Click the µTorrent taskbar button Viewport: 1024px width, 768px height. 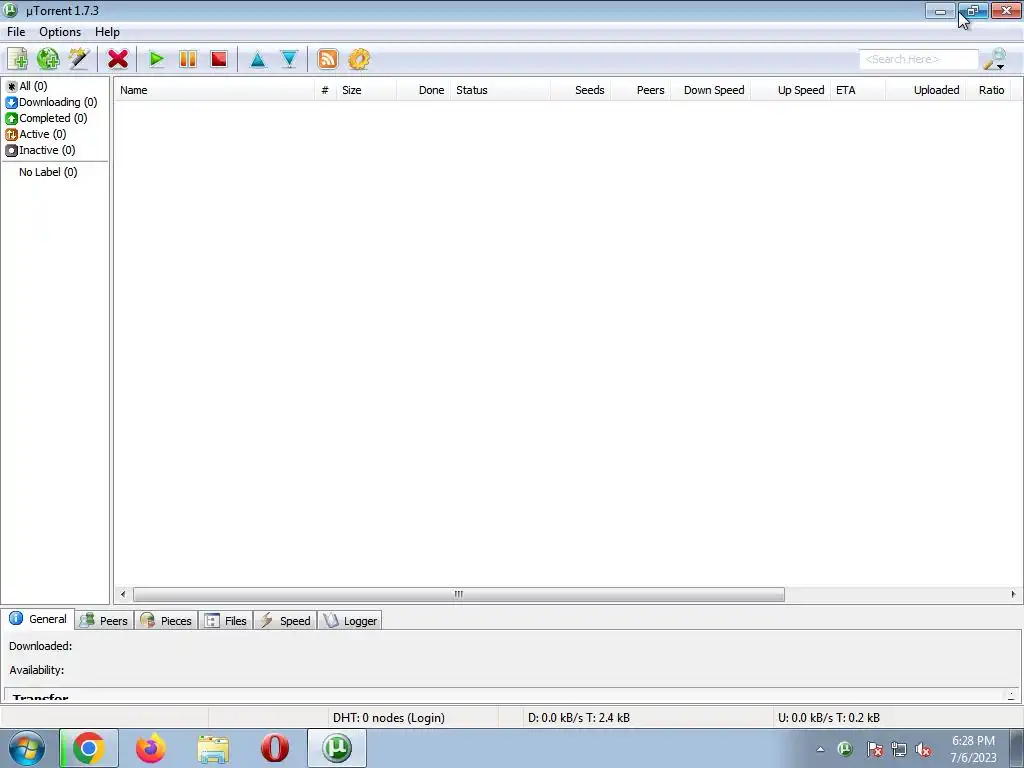337,748
